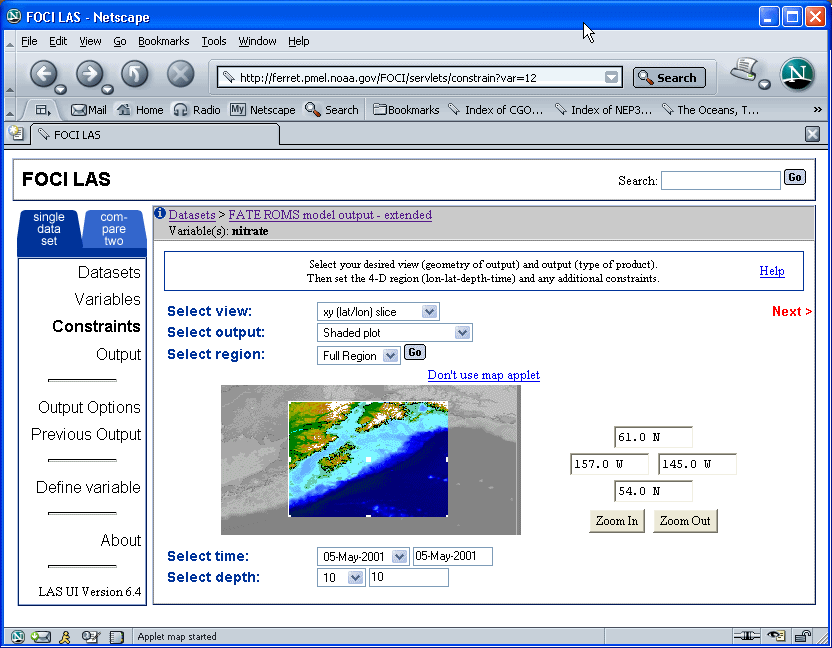This screenshot has width=832, height=648.
Task: Click the 61.0 N latitude input field
Action: coord(653,437)
